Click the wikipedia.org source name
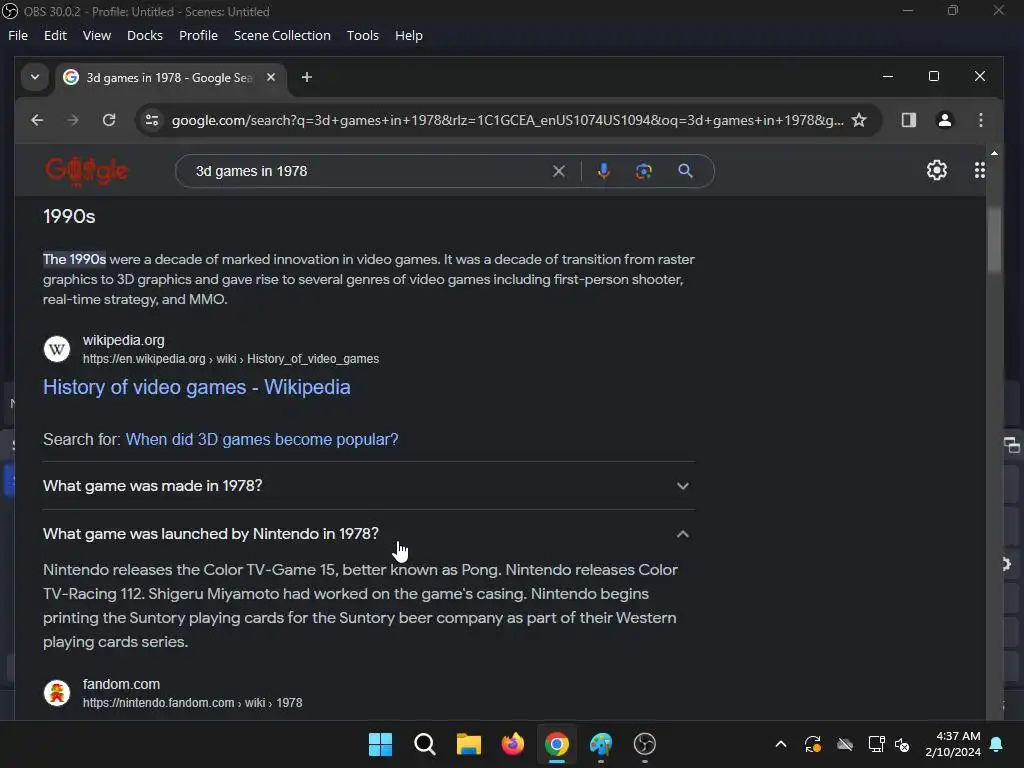The image size is (1024, 768). pyautogui.click(x=123, y=340)
